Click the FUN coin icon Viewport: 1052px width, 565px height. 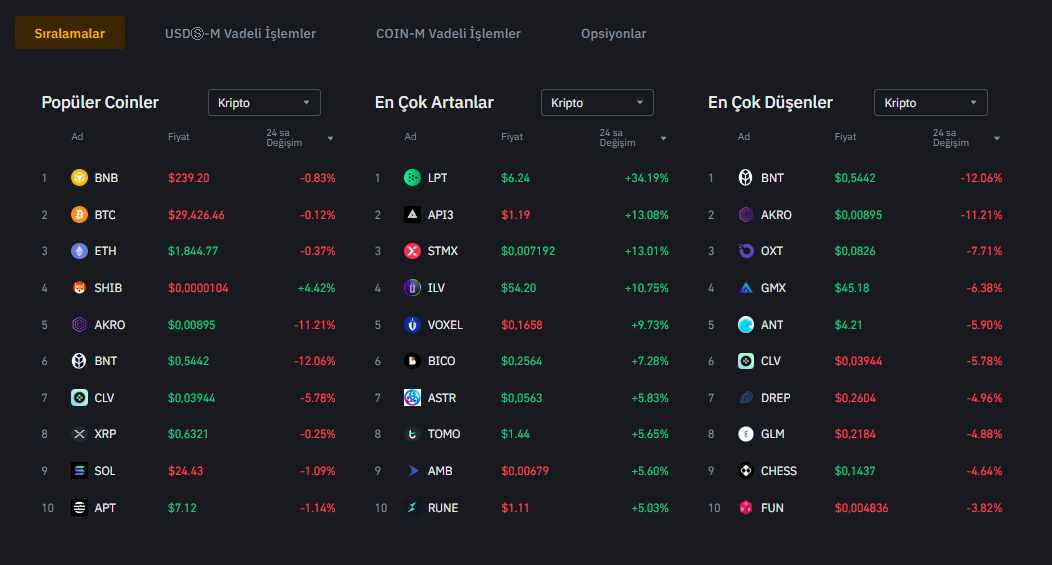coord(746,508)
